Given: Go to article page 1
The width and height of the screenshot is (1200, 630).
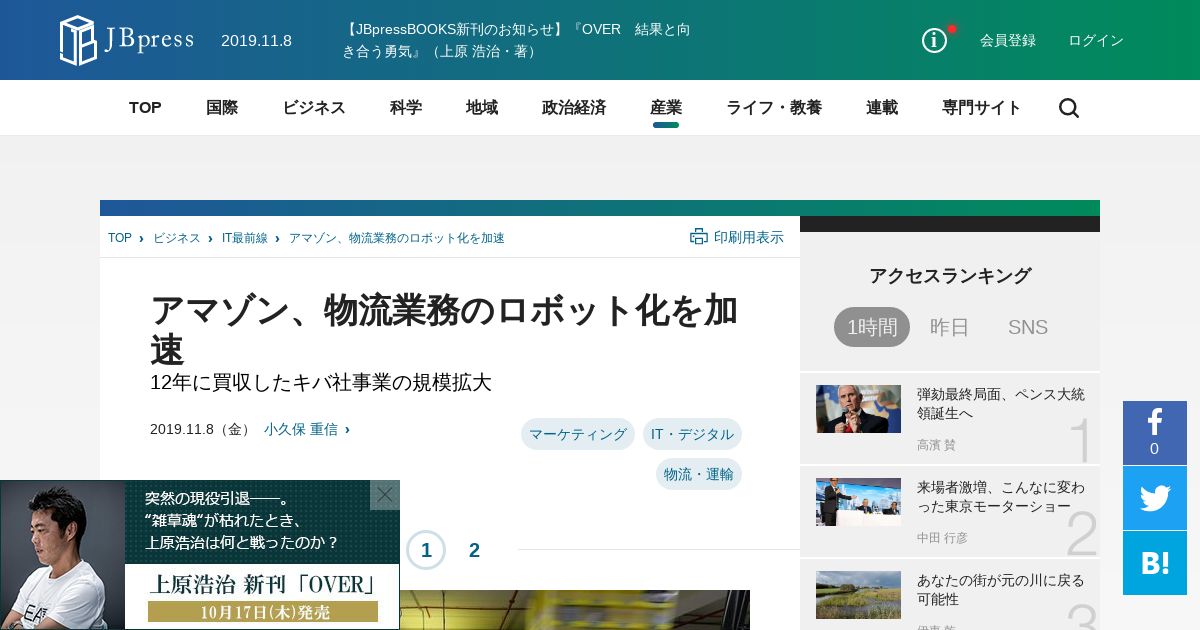Looking at the screenshot, I should pyautogui.click(x=426, y=550).
